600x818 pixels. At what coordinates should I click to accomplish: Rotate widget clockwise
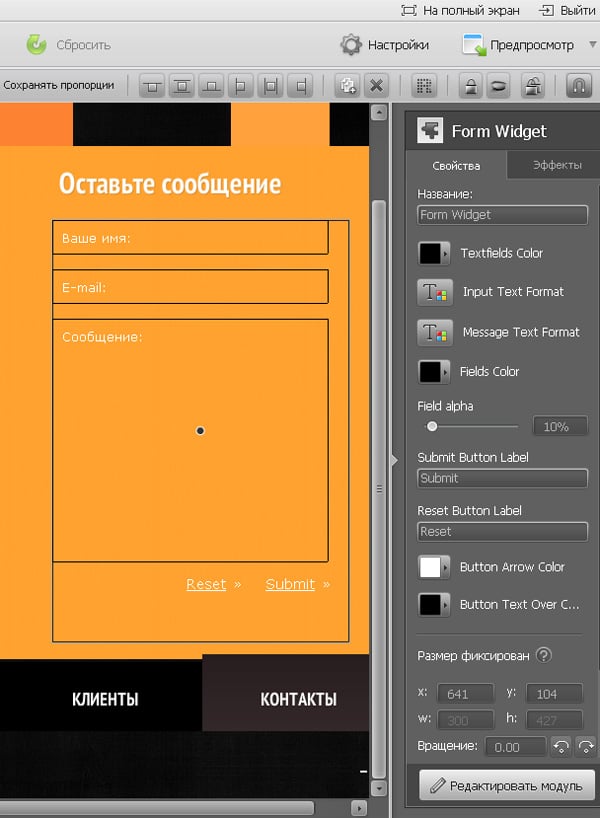pyautogui.click(x=585, y=746)
